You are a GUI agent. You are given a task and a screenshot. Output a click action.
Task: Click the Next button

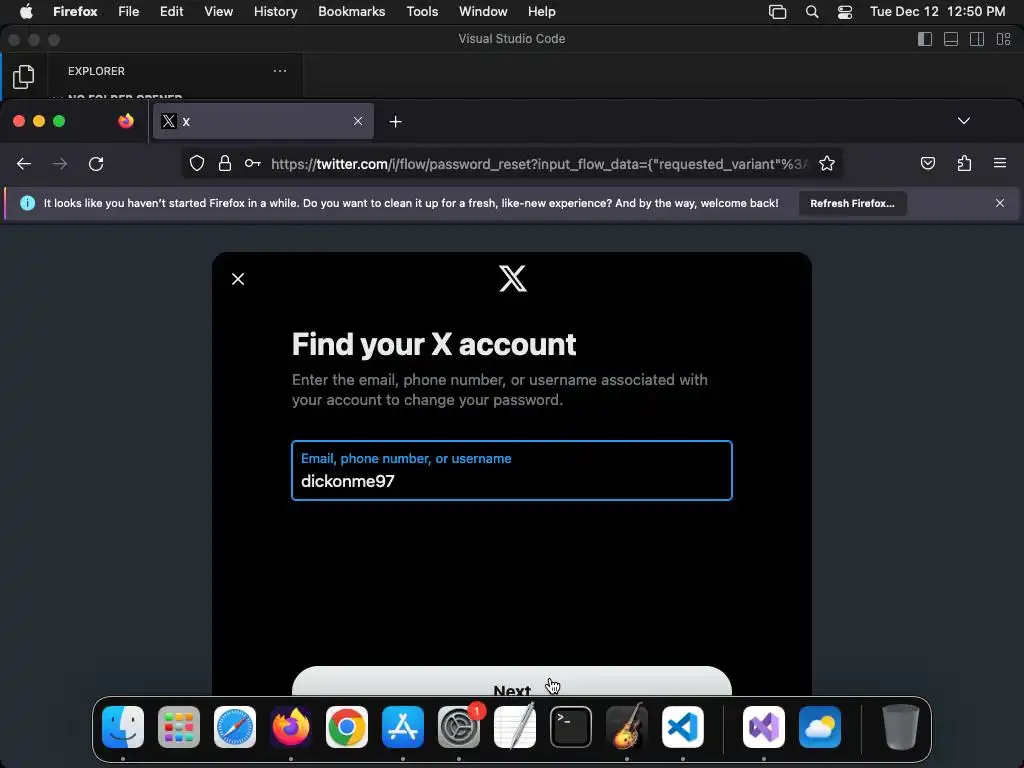(x=511, y=681)
